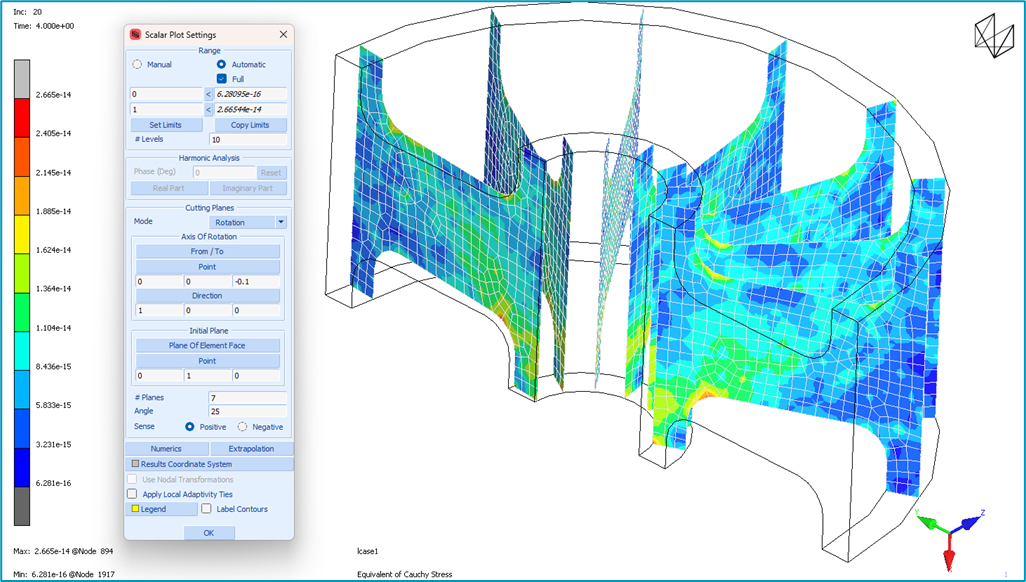Close the Scalar Plot Settings dialog

(283, 35)
